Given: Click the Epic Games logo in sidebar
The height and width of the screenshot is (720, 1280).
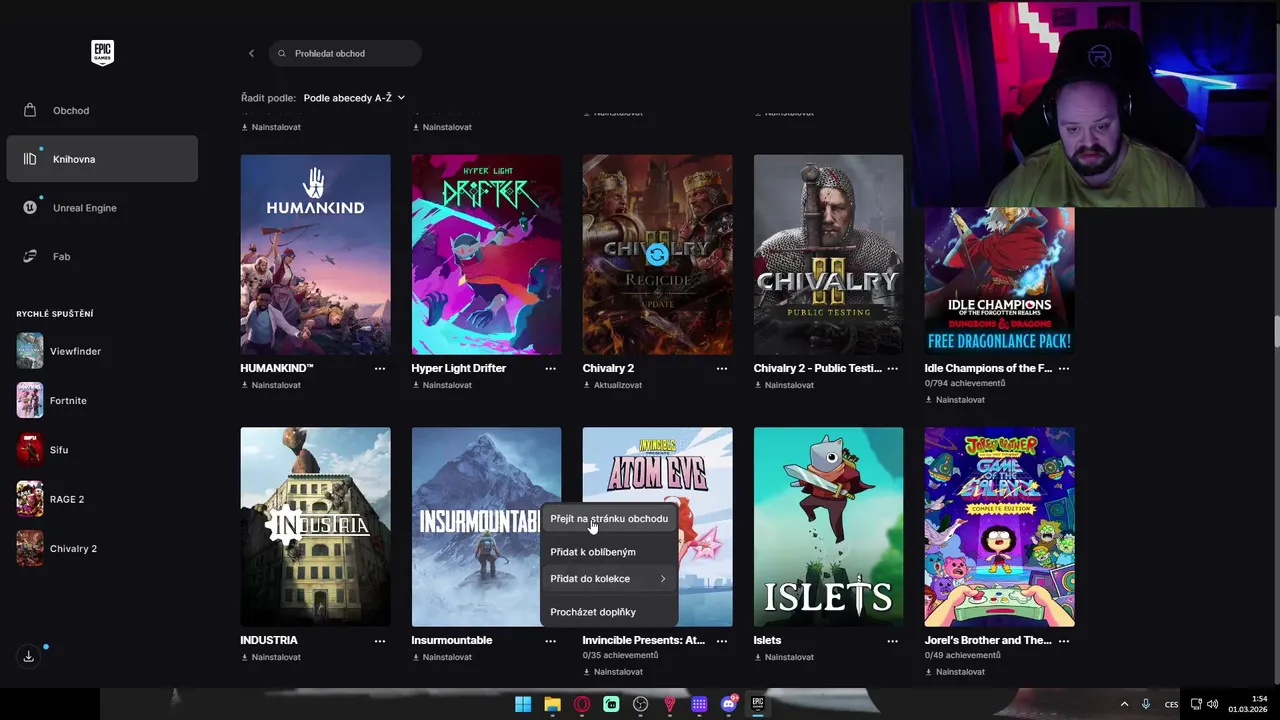Looking at the screenshot, I should point(102,53).
